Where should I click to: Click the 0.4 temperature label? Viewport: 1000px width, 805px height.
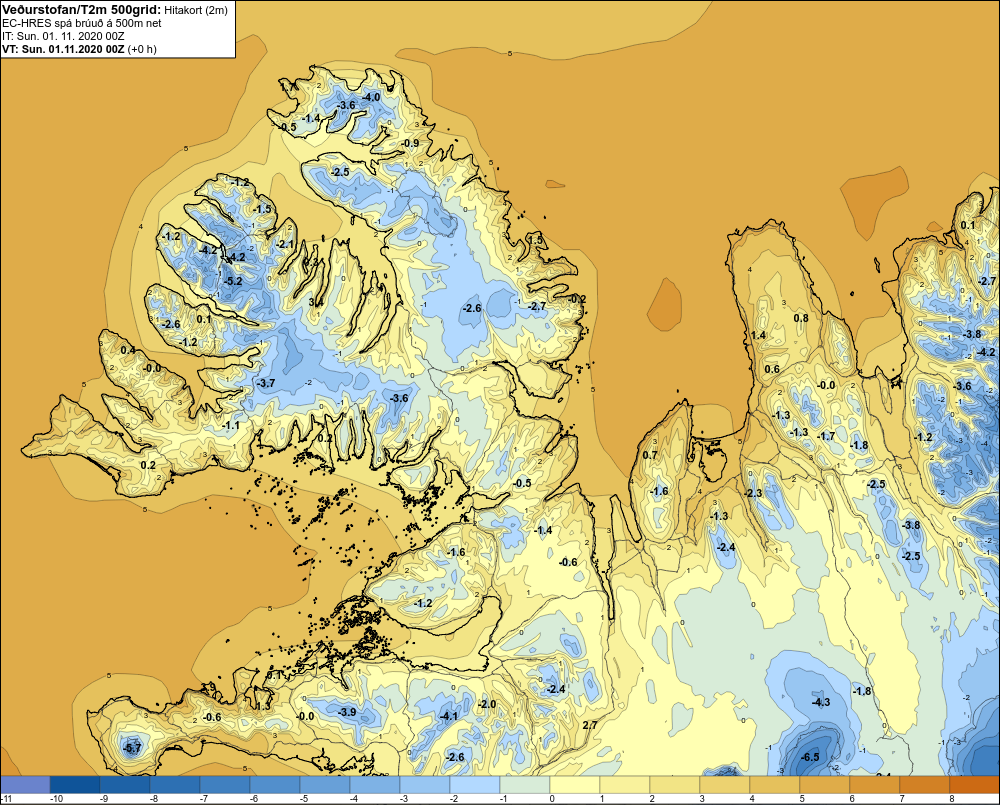pyautogui.click(x=128, y=350)
